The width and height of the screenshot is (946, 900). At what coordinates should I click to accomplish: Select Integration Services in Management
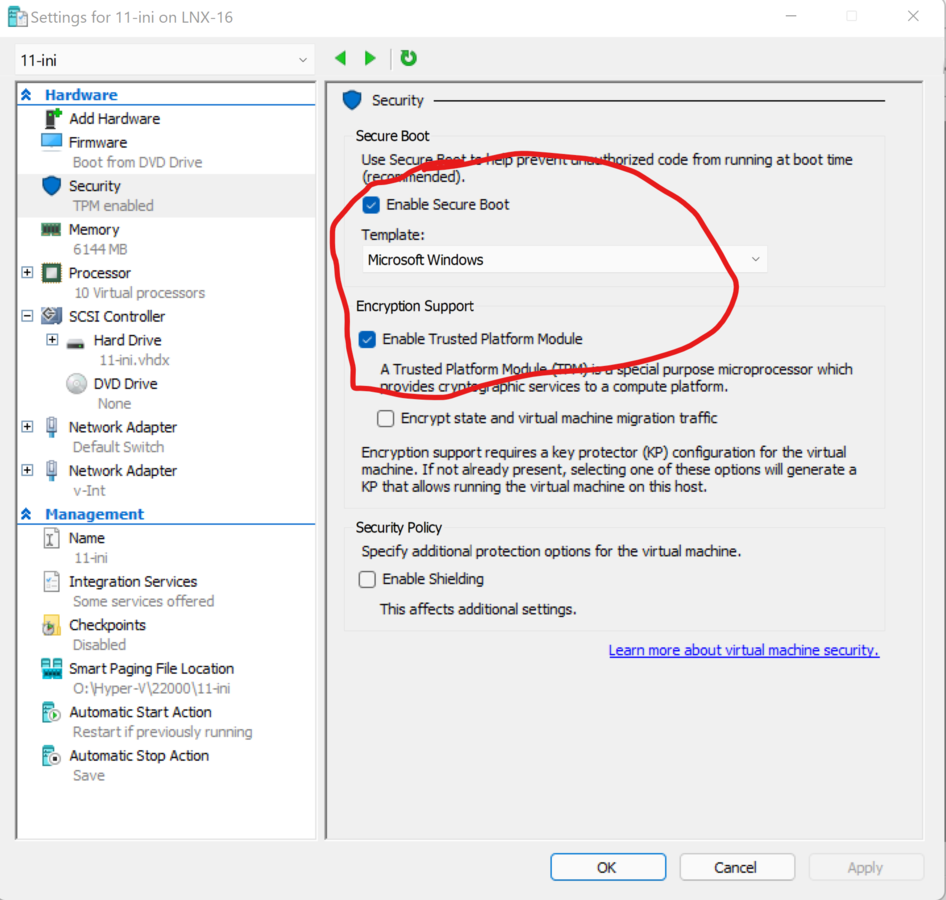pos(132,582)
